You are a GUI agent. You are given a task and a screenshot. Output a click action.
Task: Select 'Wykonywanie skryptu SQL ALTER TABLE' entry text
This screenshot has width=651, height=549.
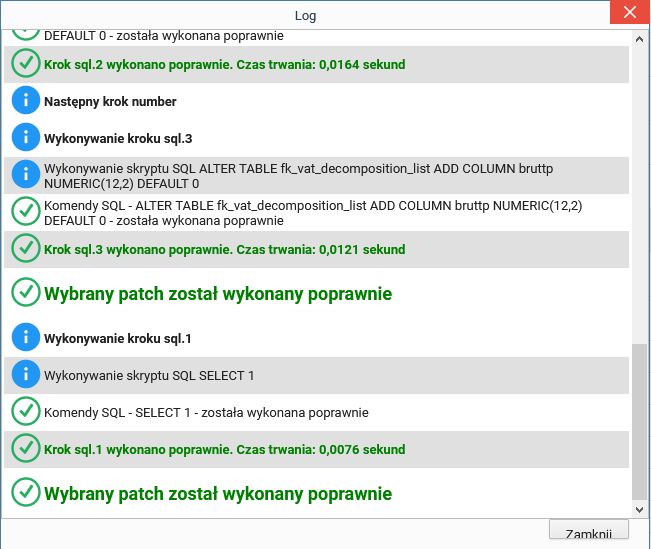click(299, 176)
